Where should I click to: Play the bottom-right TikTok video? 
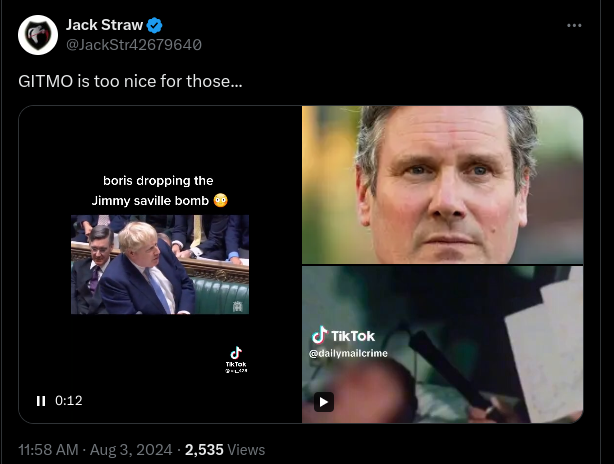(323, 401)
